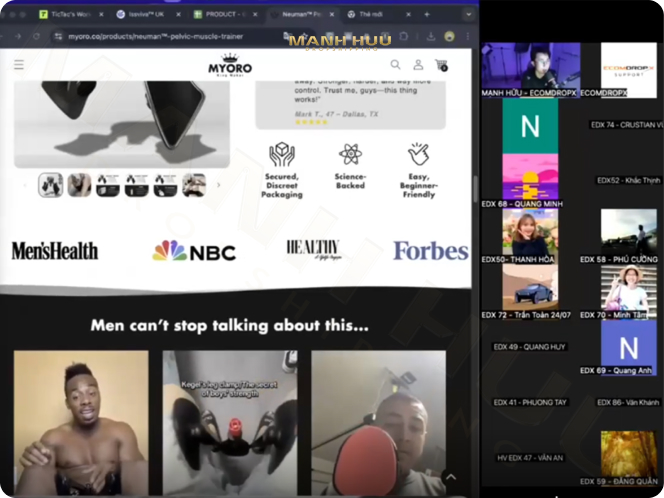Click the MYORO crown logo

pos(230,66)
